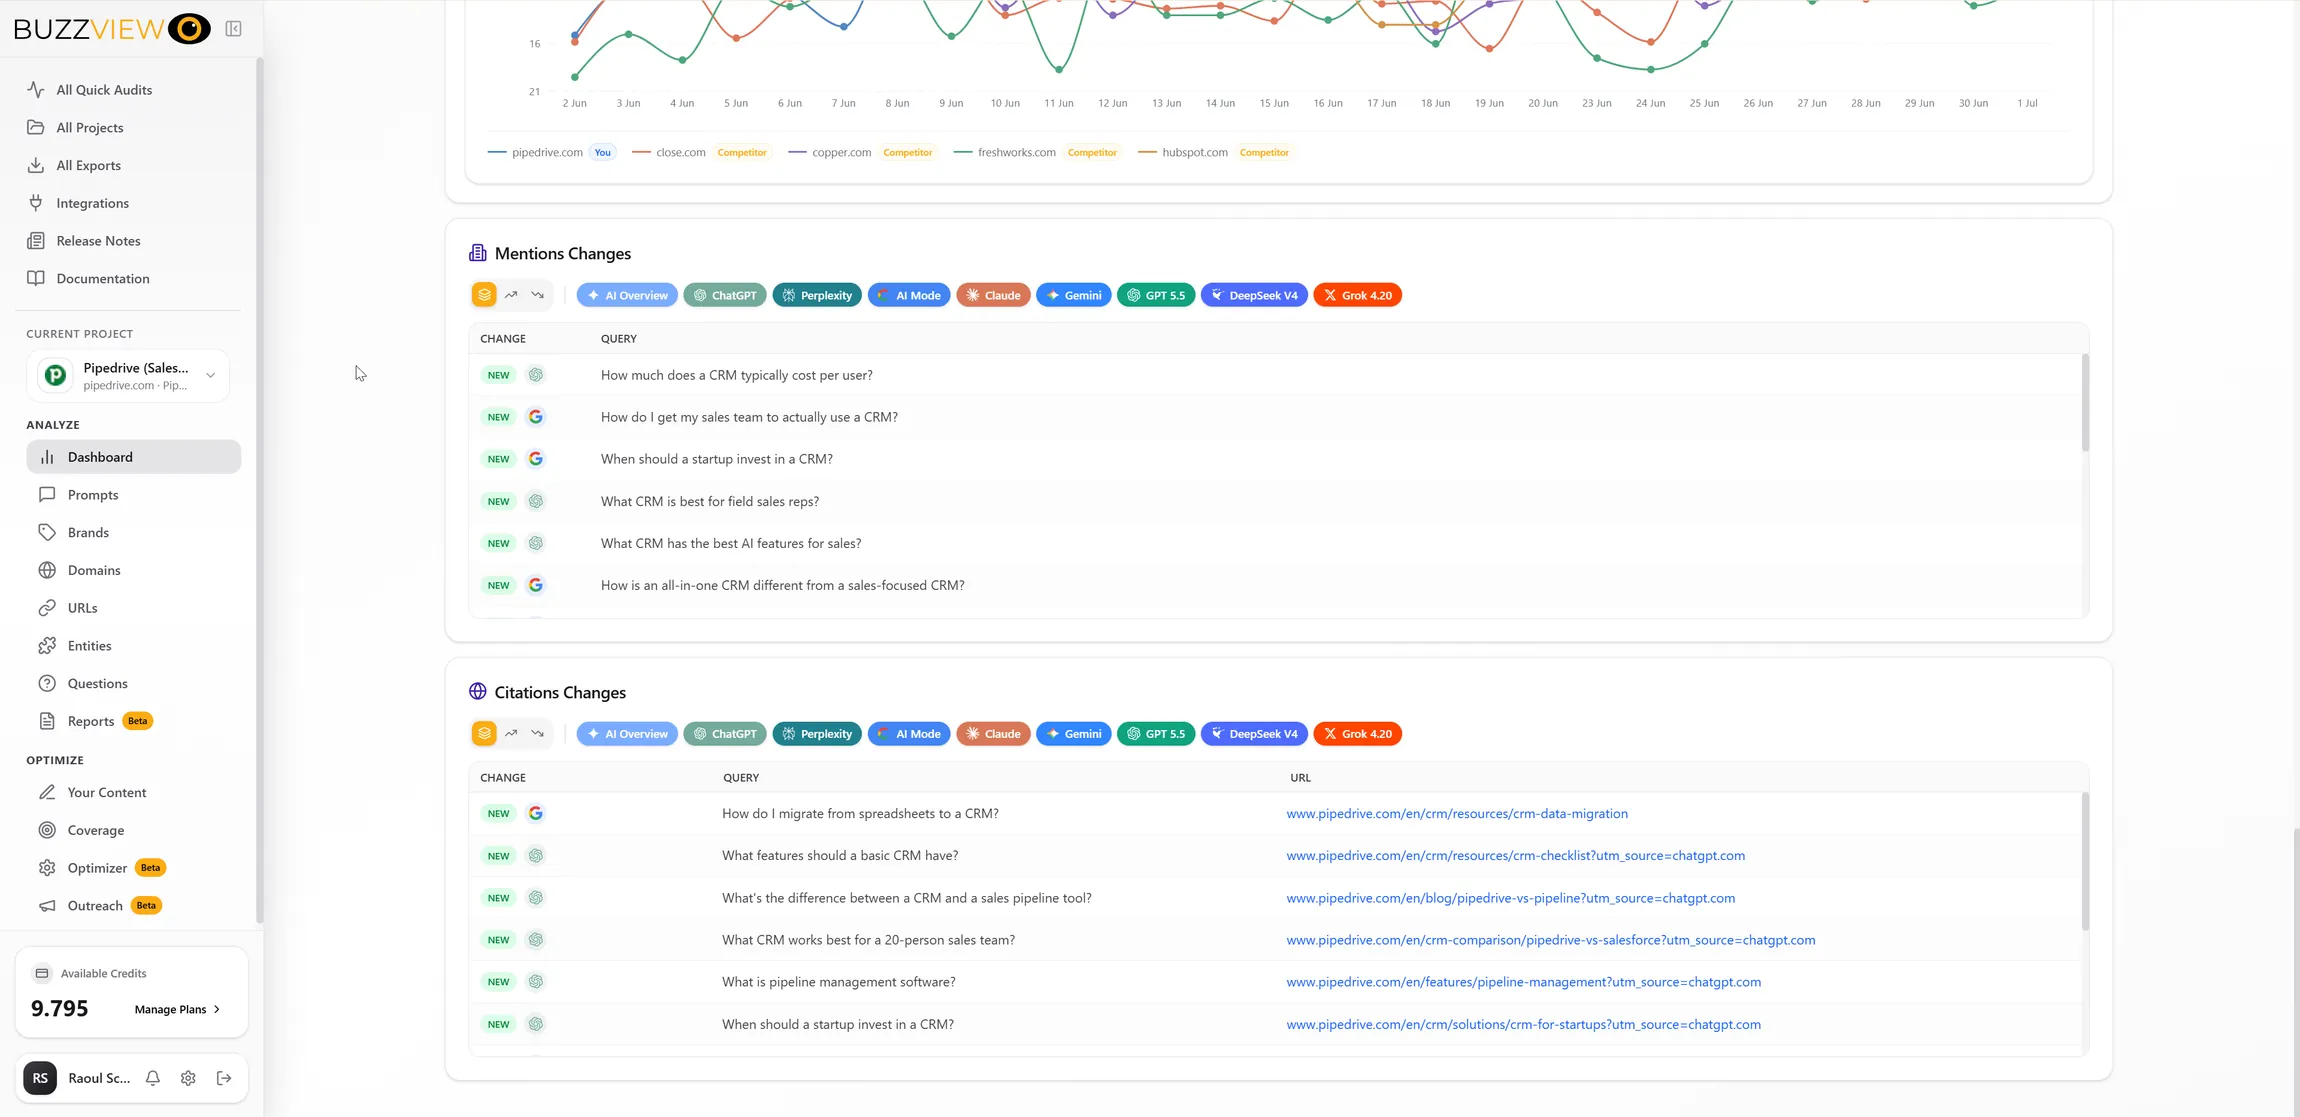
Task: Select all-changes stack icon in Citations Changes
Action: coord(484,734)
